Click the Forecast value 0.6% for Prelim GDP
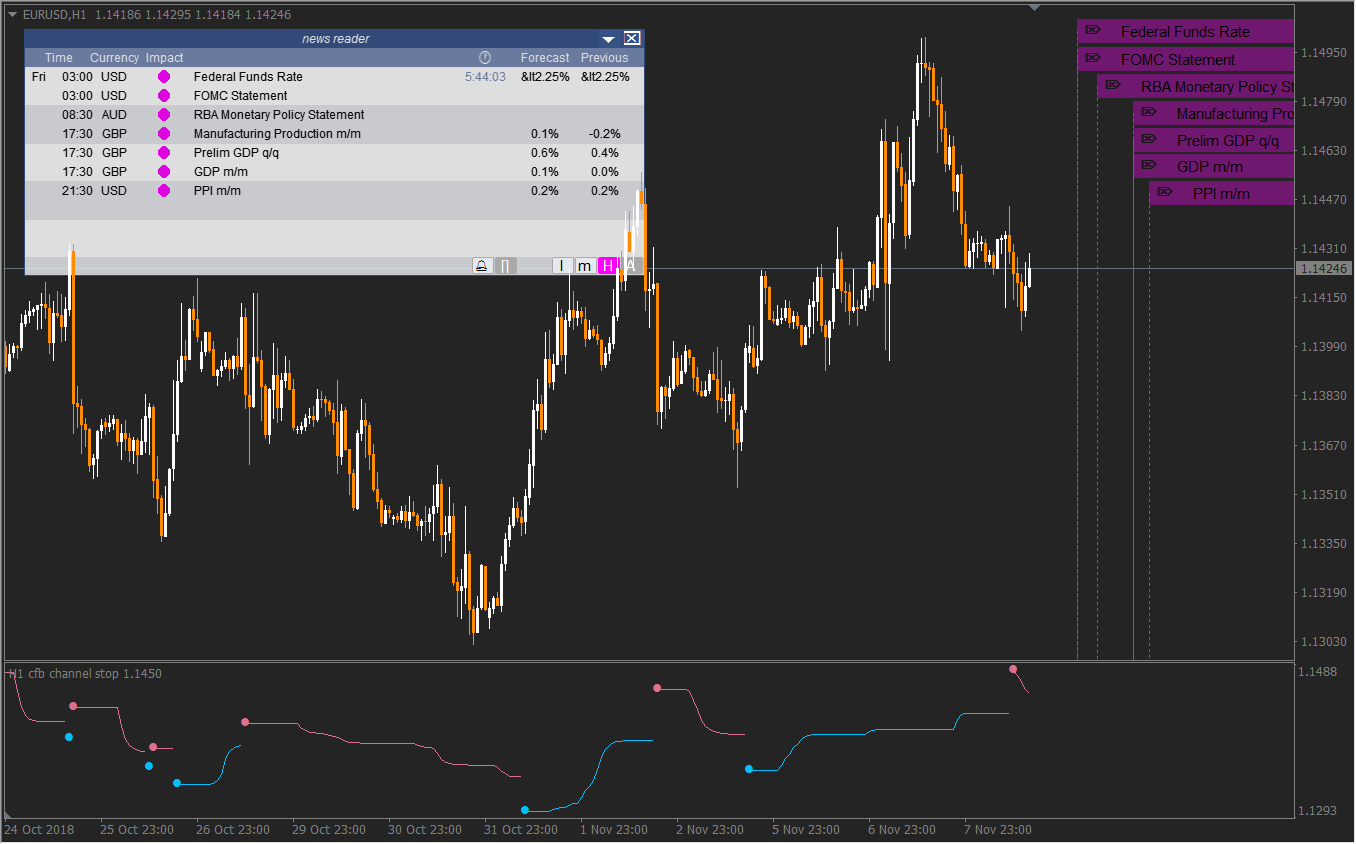 (545, 153)
